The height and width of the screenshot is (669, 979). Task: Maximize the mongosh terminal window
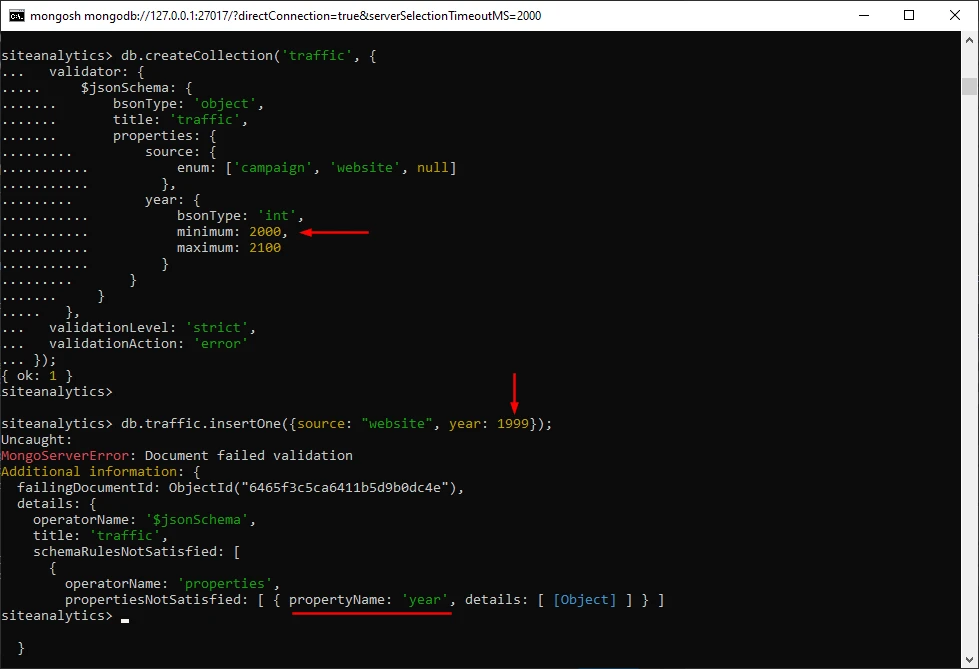point(909,16)
